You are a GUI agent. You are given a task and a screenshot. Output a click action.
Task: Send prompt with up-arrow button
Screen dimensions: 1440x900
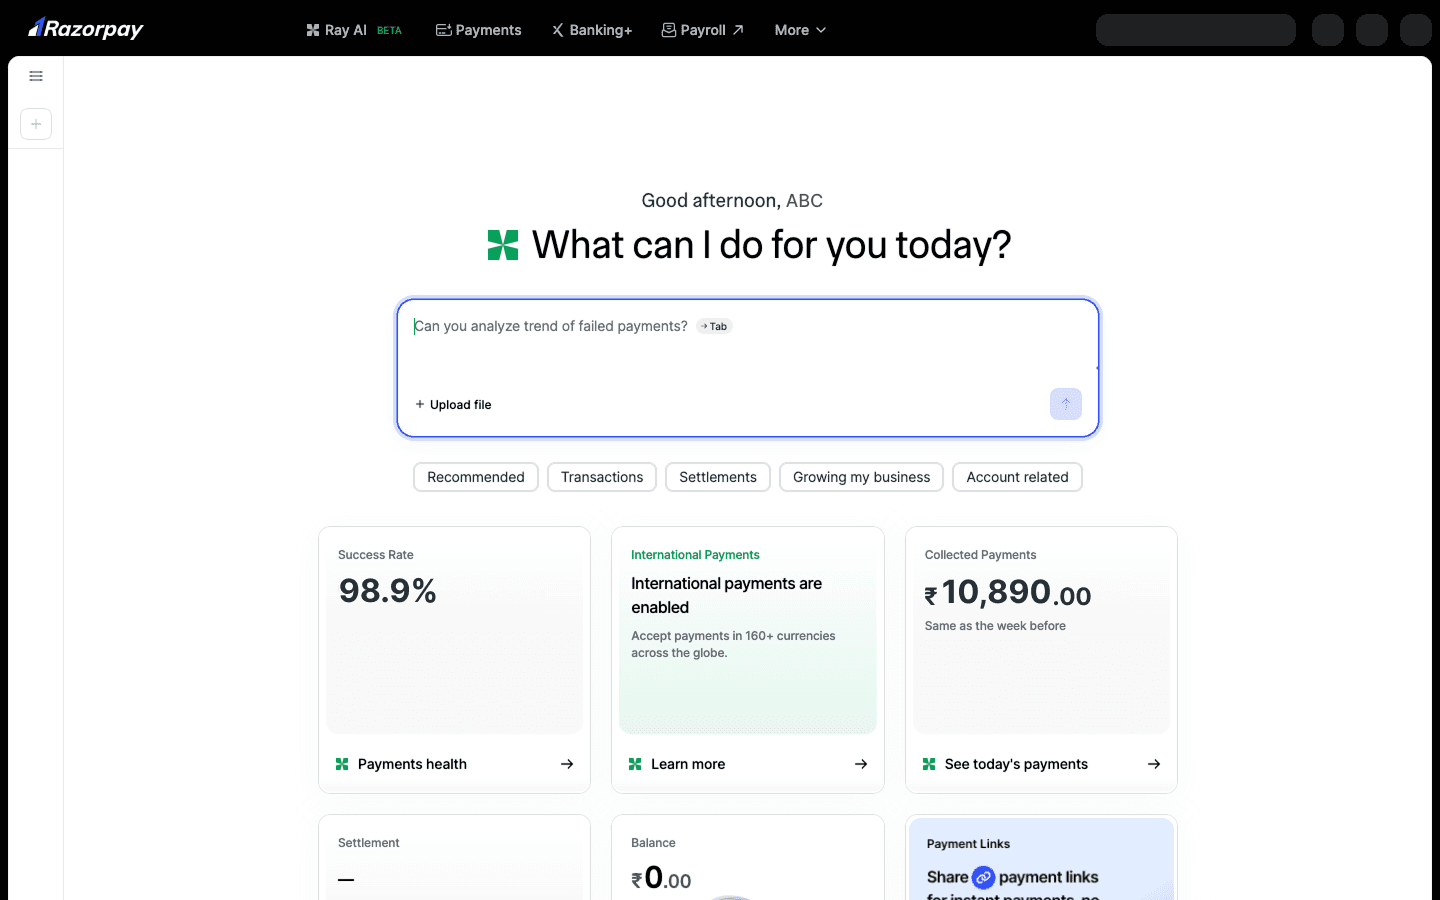click(x=1066, y=404)
